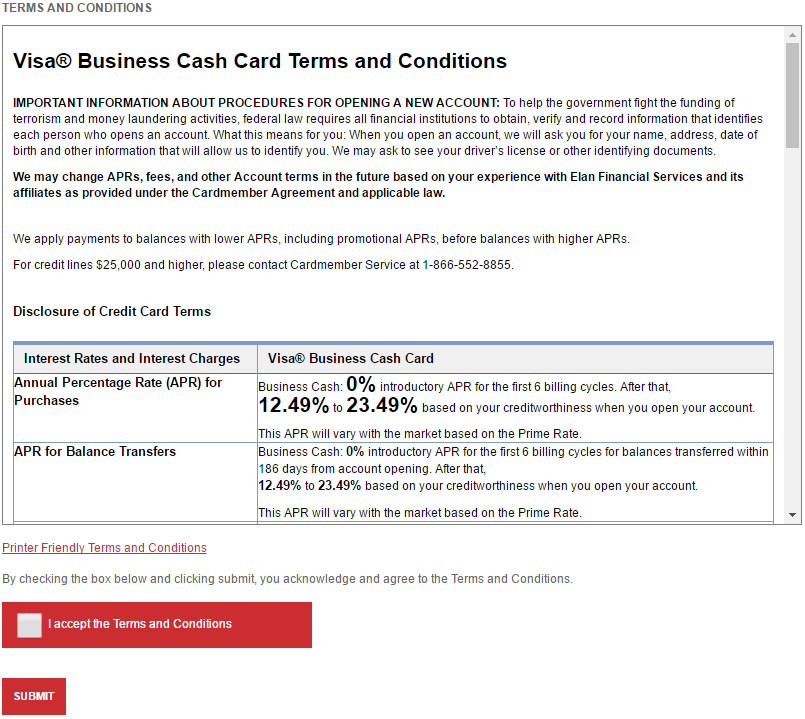Click the large '0%' introductory purchase APR
Image resolution: width=805 pixels, height=719 pixels.
[x=361, y=384]
